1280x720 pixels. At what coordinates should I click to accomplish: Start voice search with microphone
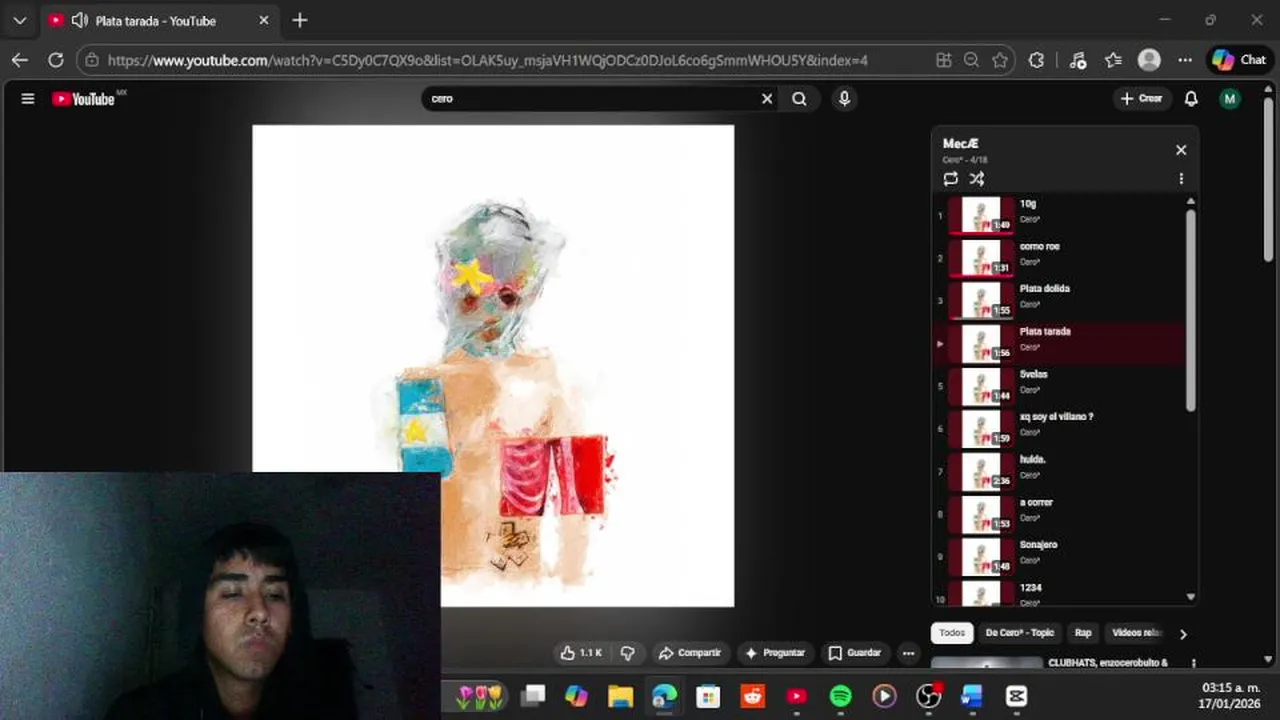coord(844,99)
